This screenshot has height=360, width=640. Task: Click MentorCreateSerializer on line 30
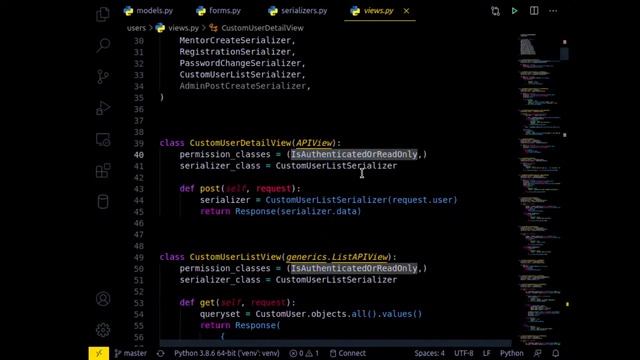[235, 41]
